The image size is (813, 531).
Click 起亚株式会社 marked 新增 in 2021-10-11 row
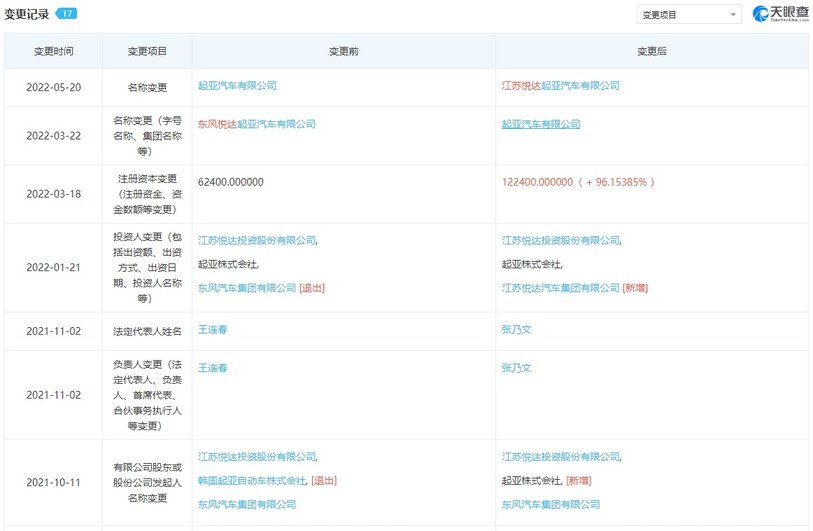[x=531, y=481]
